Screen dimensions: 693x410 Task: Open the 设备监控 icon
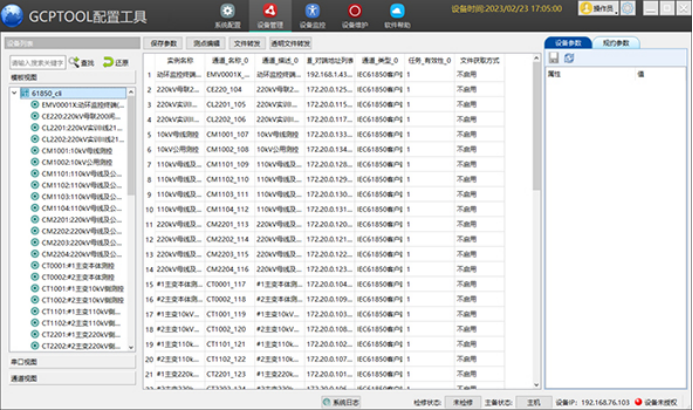[x=312, y=14]
